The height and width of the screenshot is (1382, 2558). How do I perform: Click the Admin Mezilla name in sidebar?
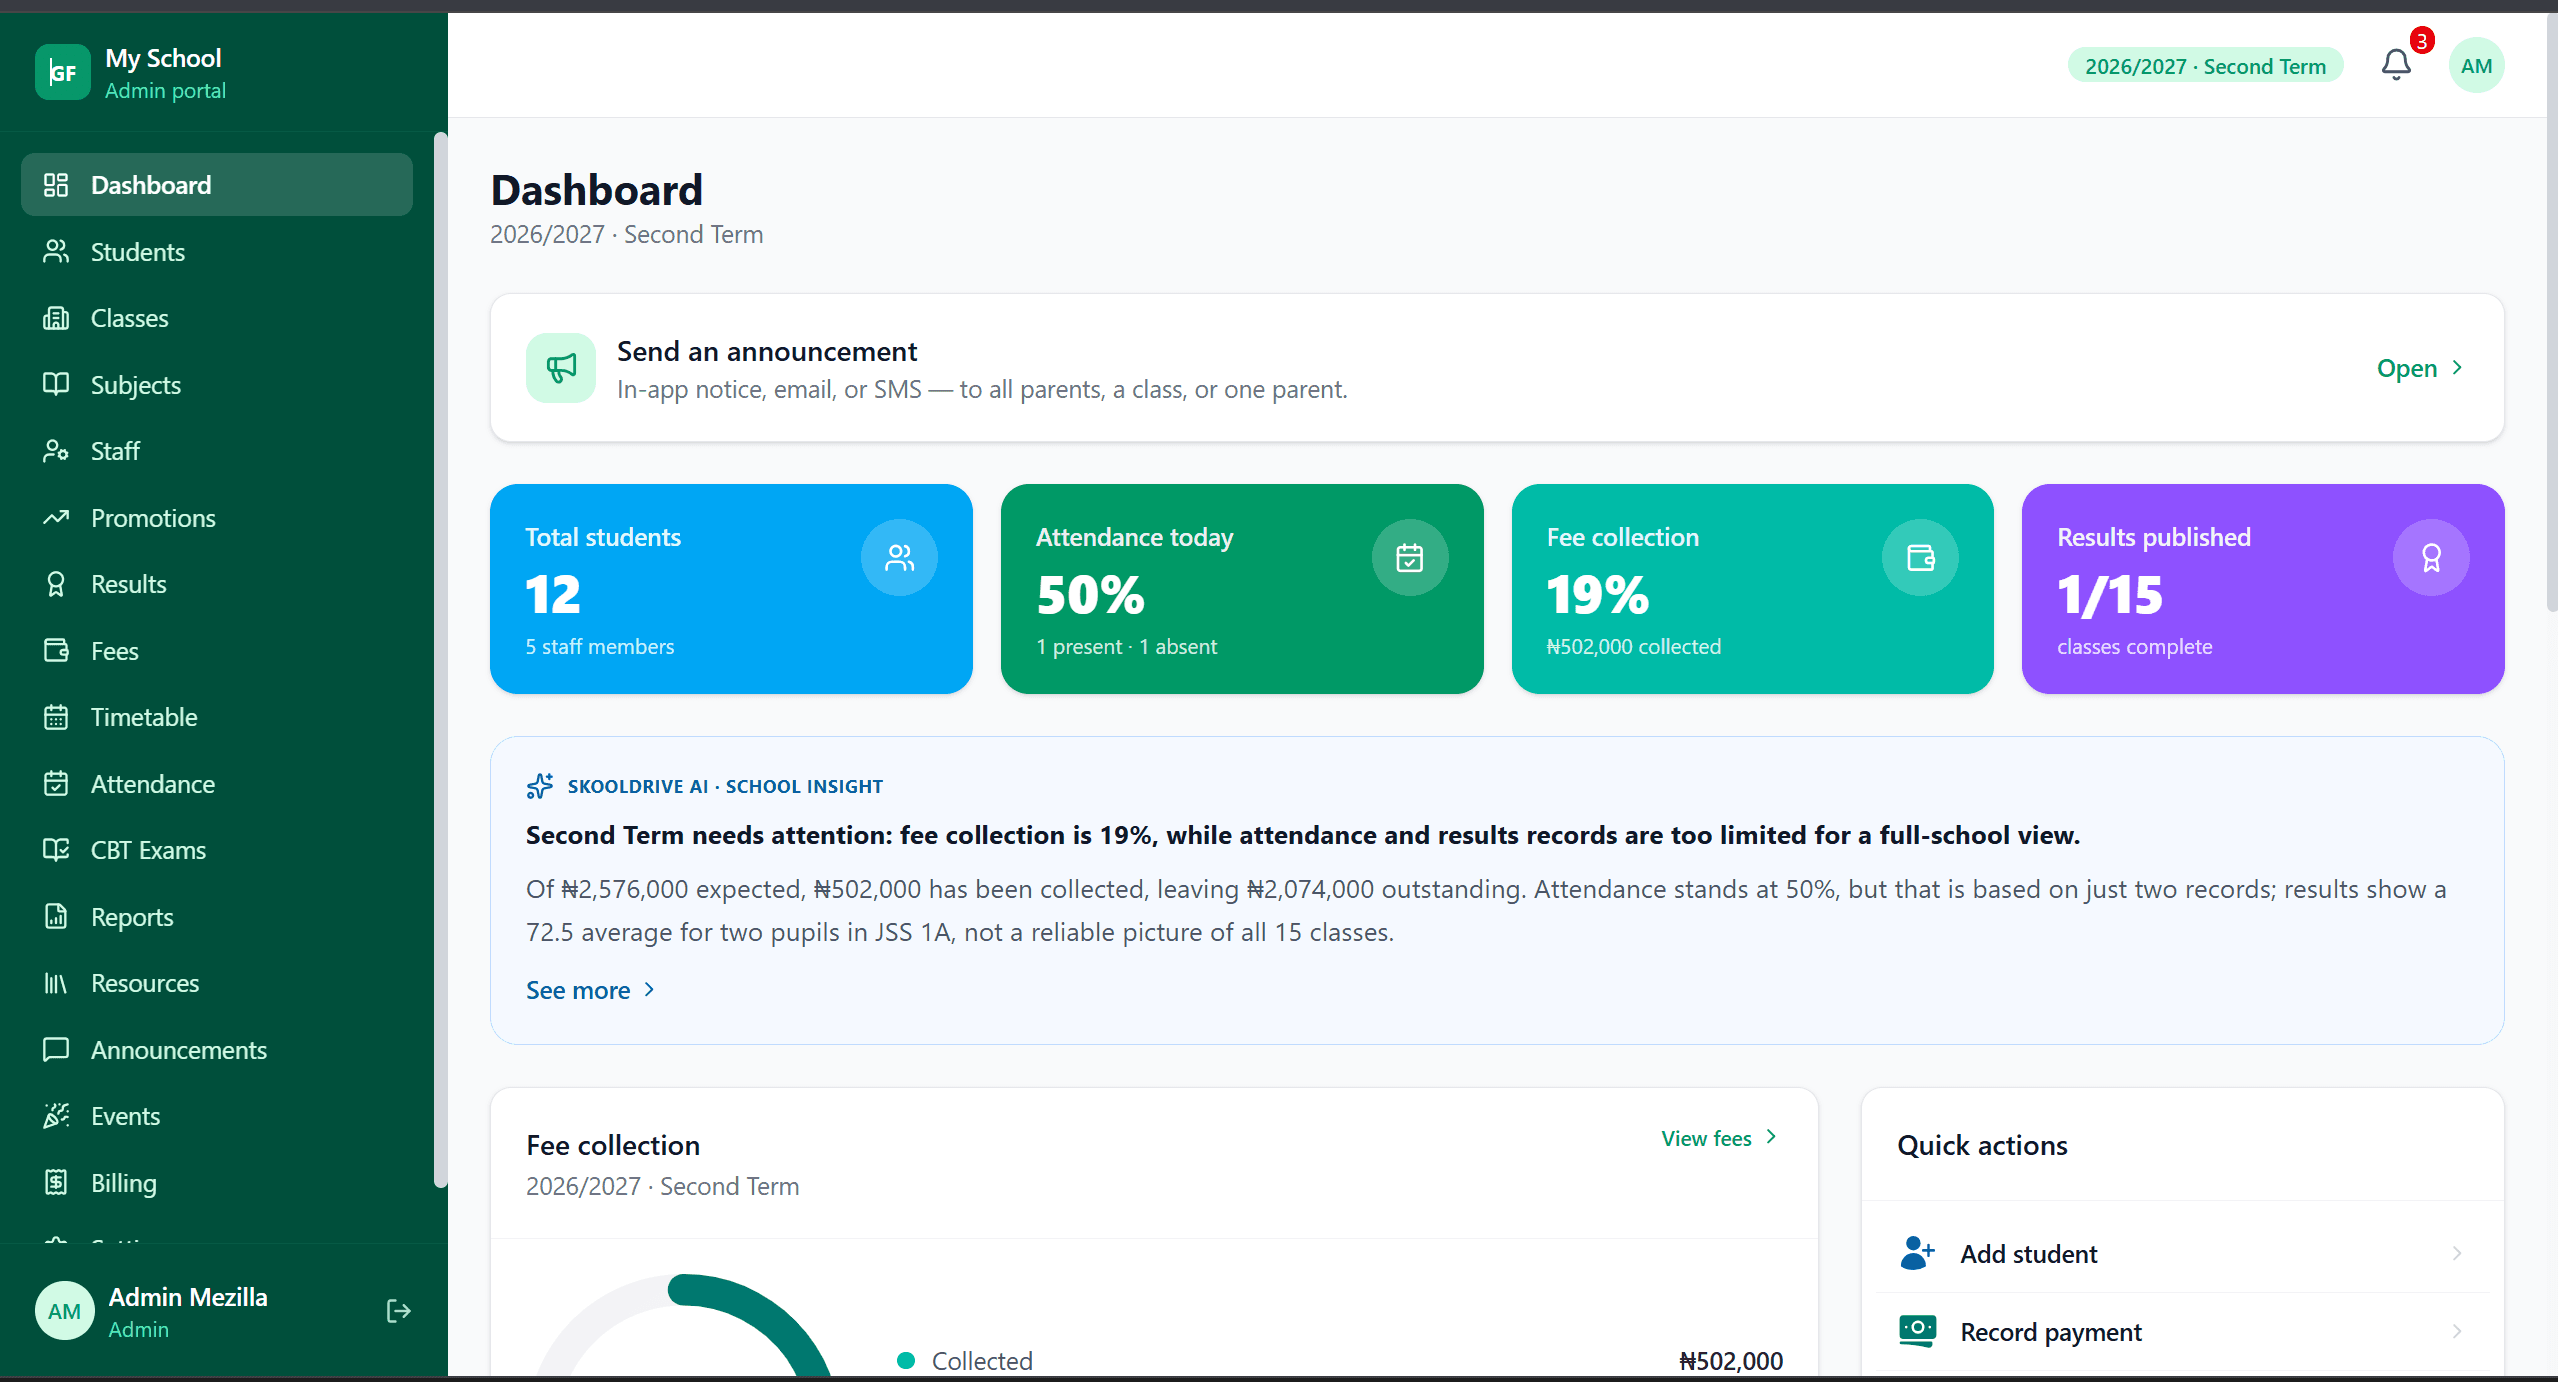(188, 1297)
